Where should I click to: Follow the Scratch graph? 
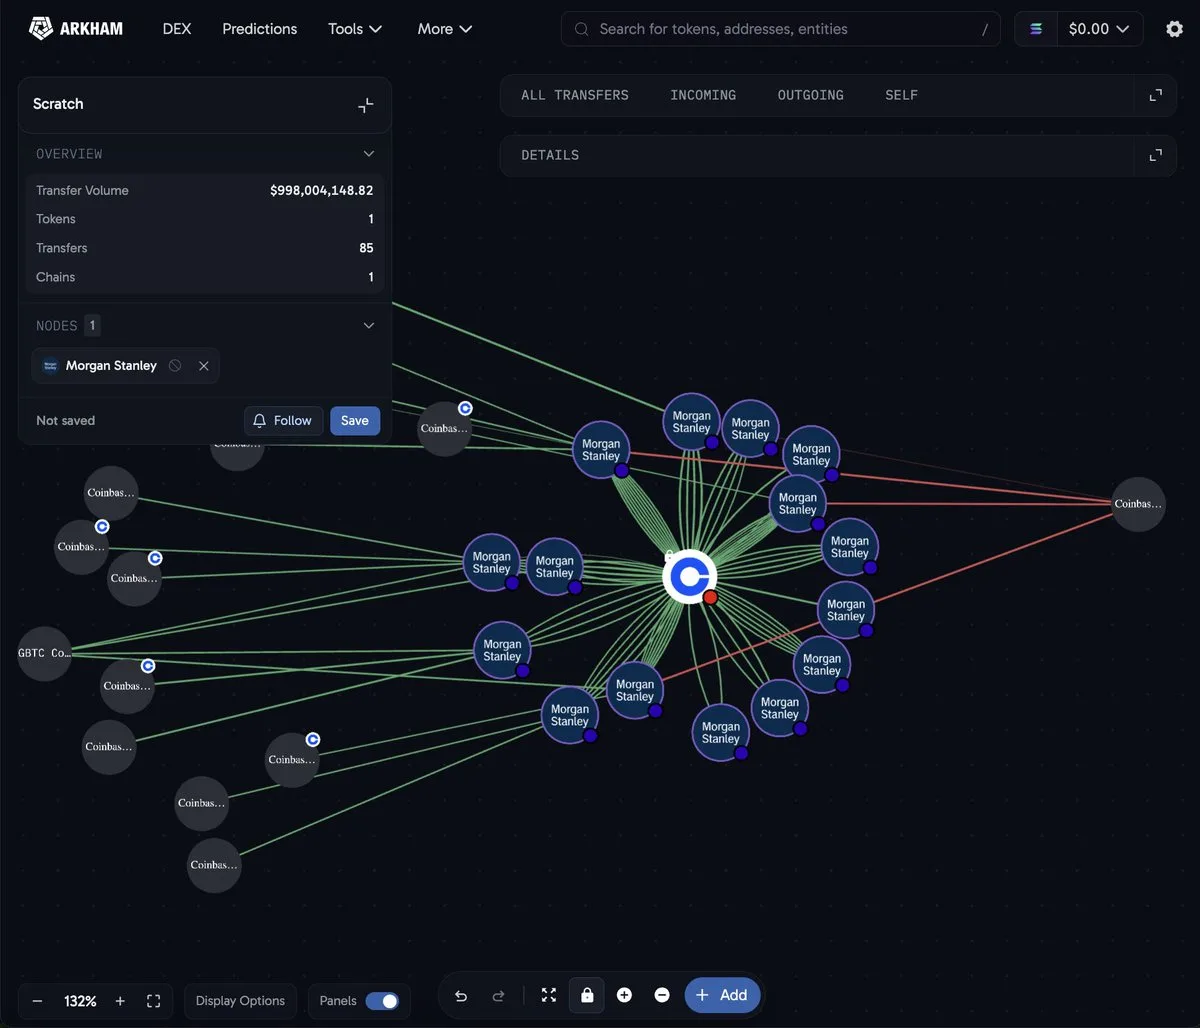(x=283, y=421)
